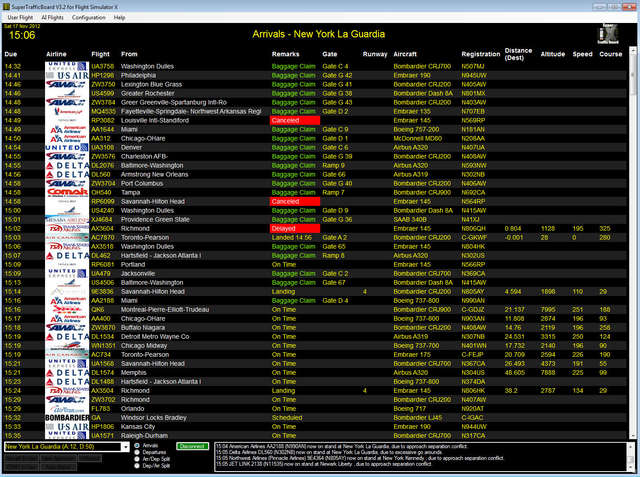The height and width of the screenshot is (477, 640).
Task: Click the 15:06 clock display
Action: coord(22,35)
